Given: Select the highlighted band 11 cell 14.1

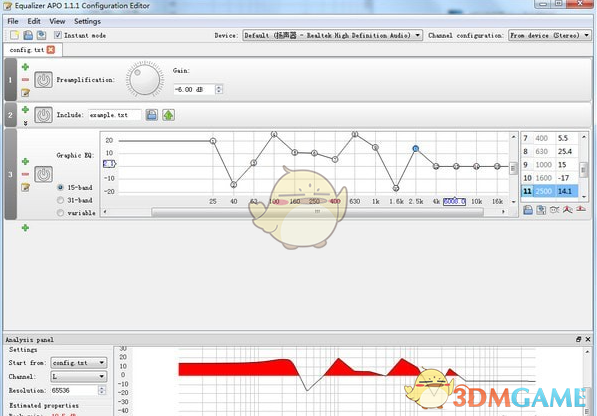Looking at the screenshot, I should click(567, 191).
